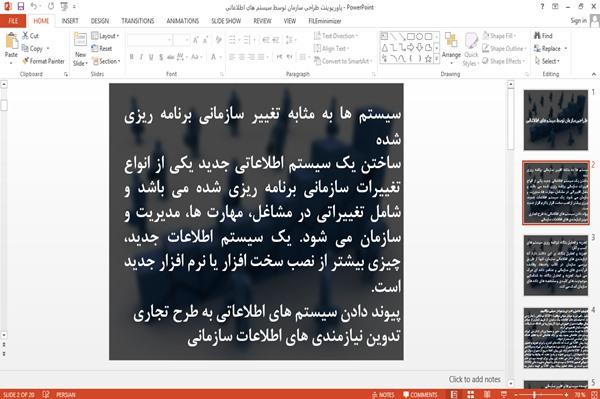The width and height of the screenshot is (600, 399).
Task: Toggle Strikethrough formatting
Action: [171, 57]
